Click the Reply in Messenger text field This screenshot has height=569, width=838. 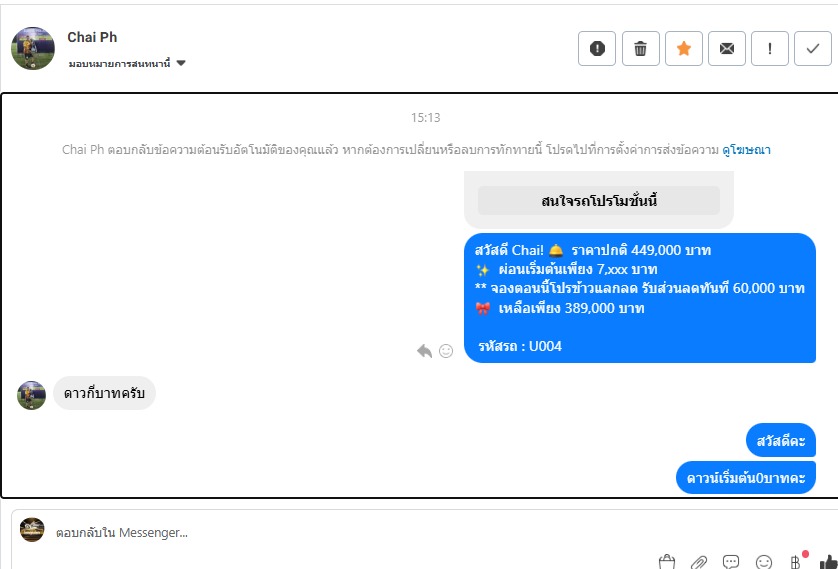click(x=422, y=532)
